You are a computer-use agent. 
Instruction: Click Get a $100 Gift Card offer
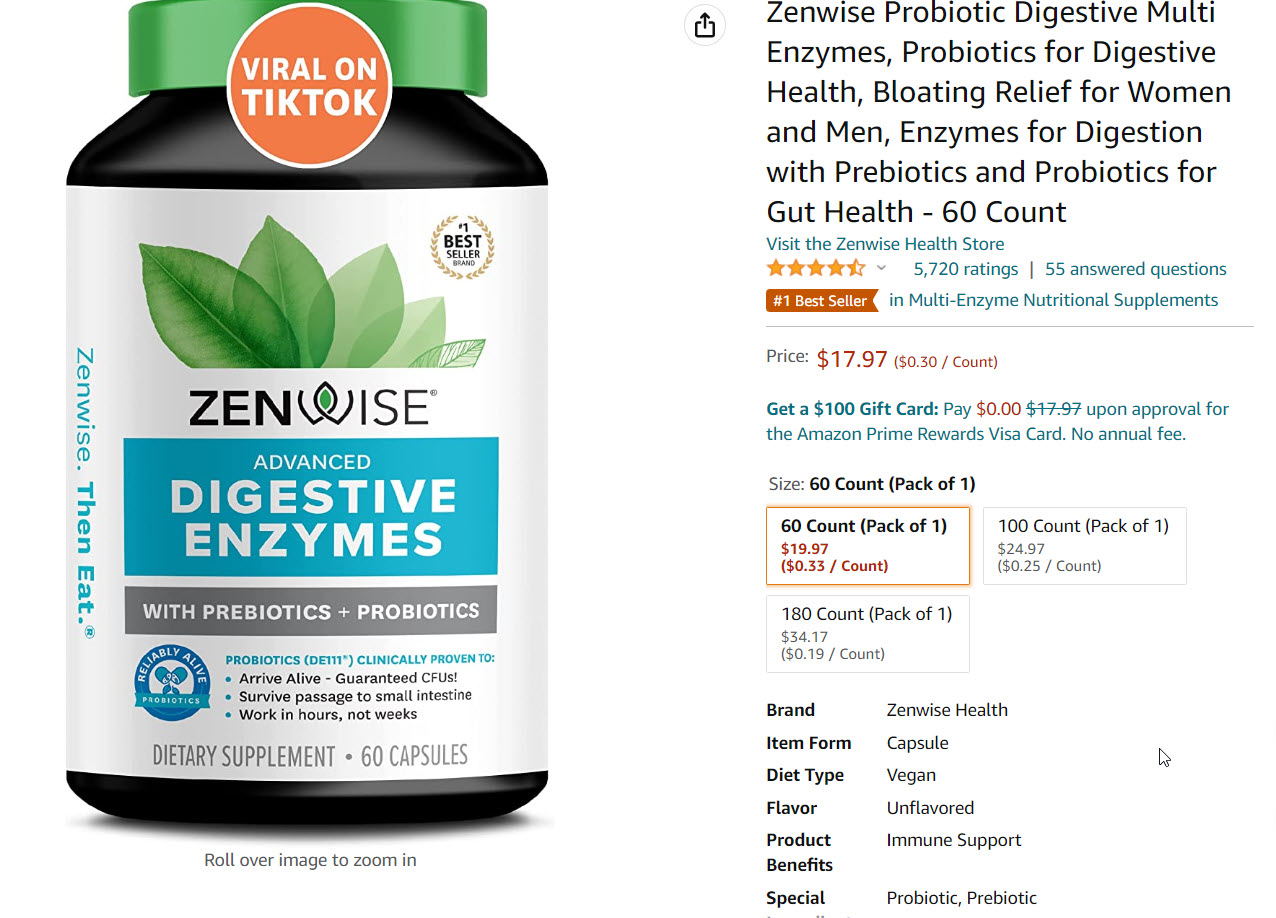(x=853, y=408)
